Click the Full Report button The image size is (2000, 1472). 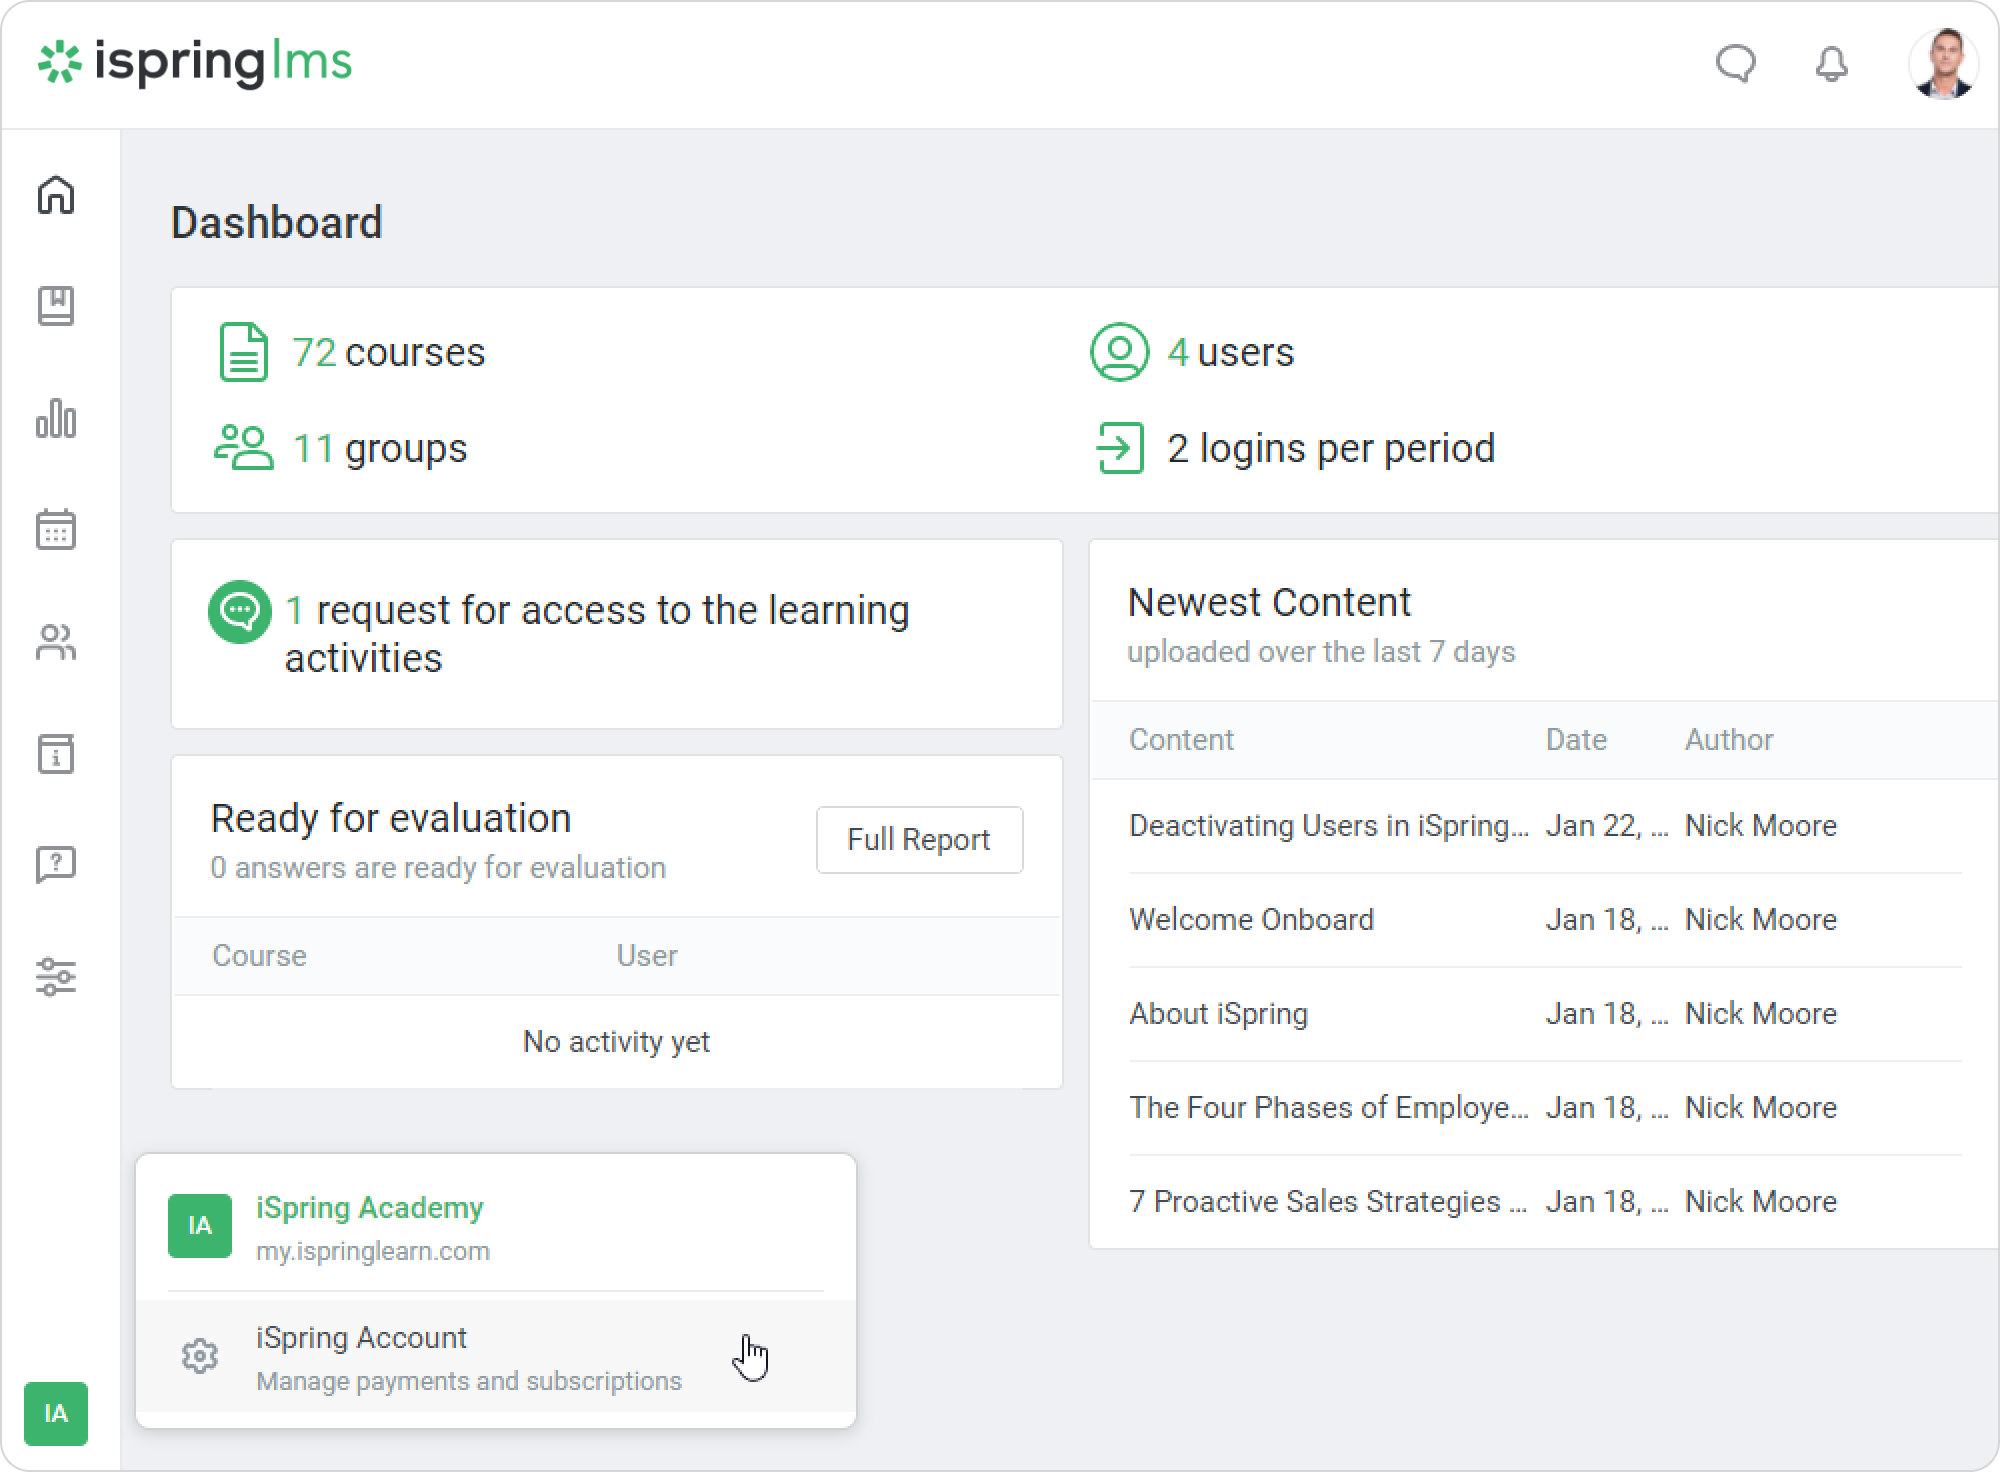919,840
